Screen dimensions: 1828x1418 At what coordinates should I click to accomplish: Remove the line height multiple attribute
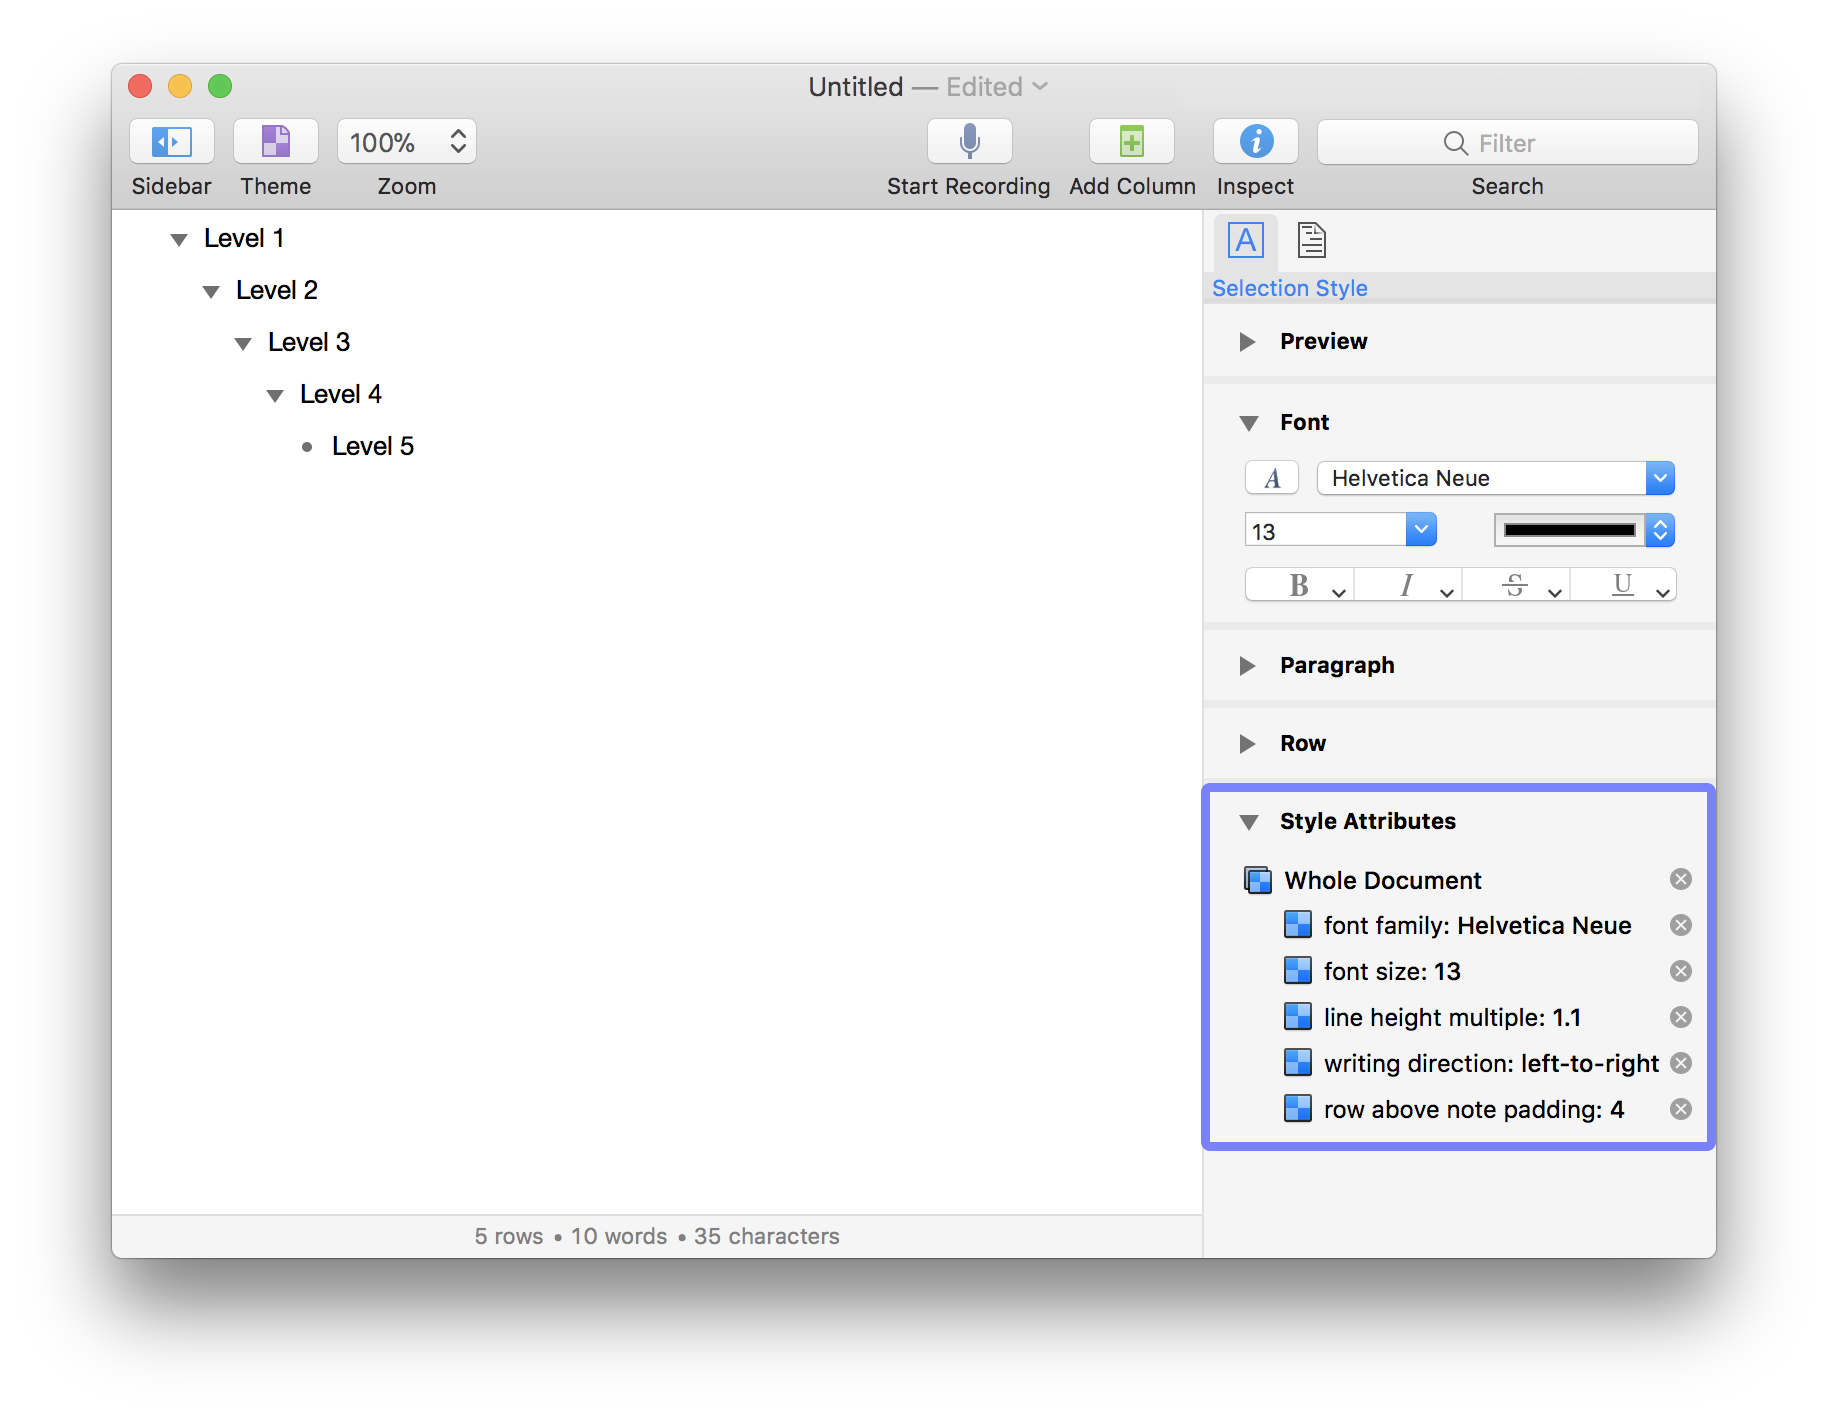point(1681,1017)
